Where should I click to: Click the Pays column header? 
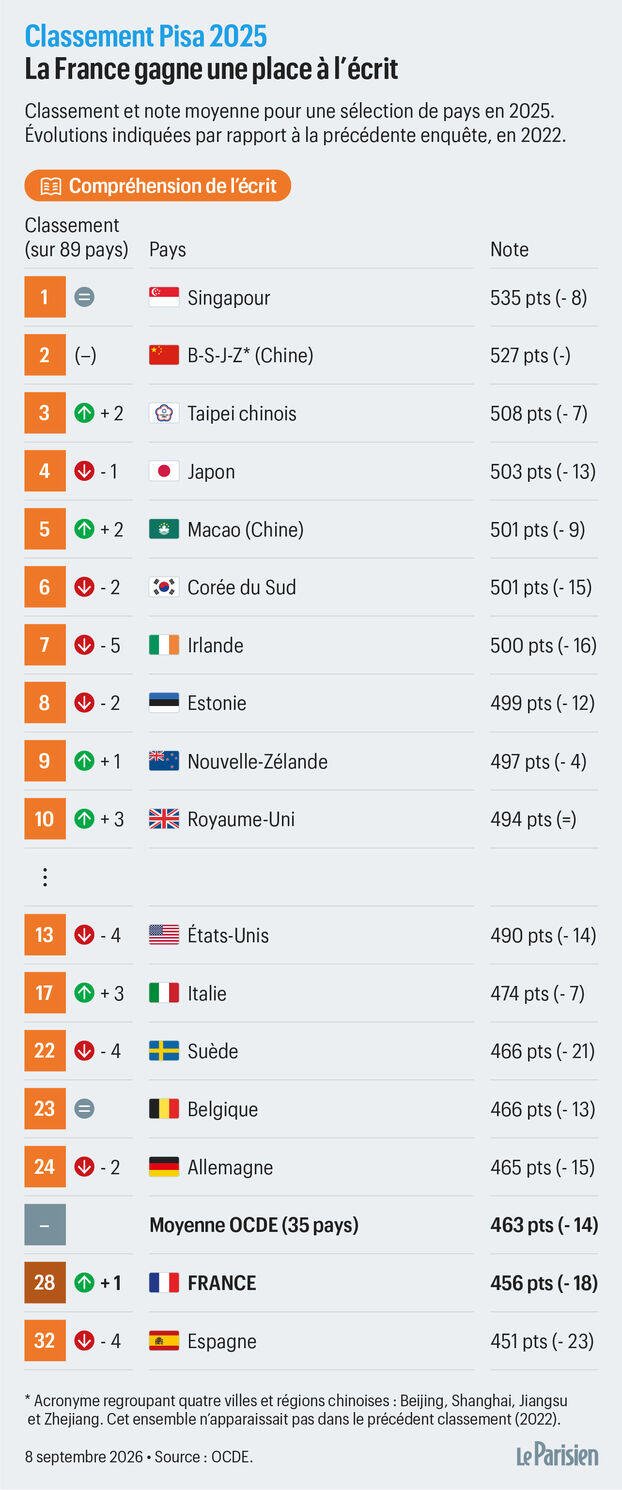168,250
